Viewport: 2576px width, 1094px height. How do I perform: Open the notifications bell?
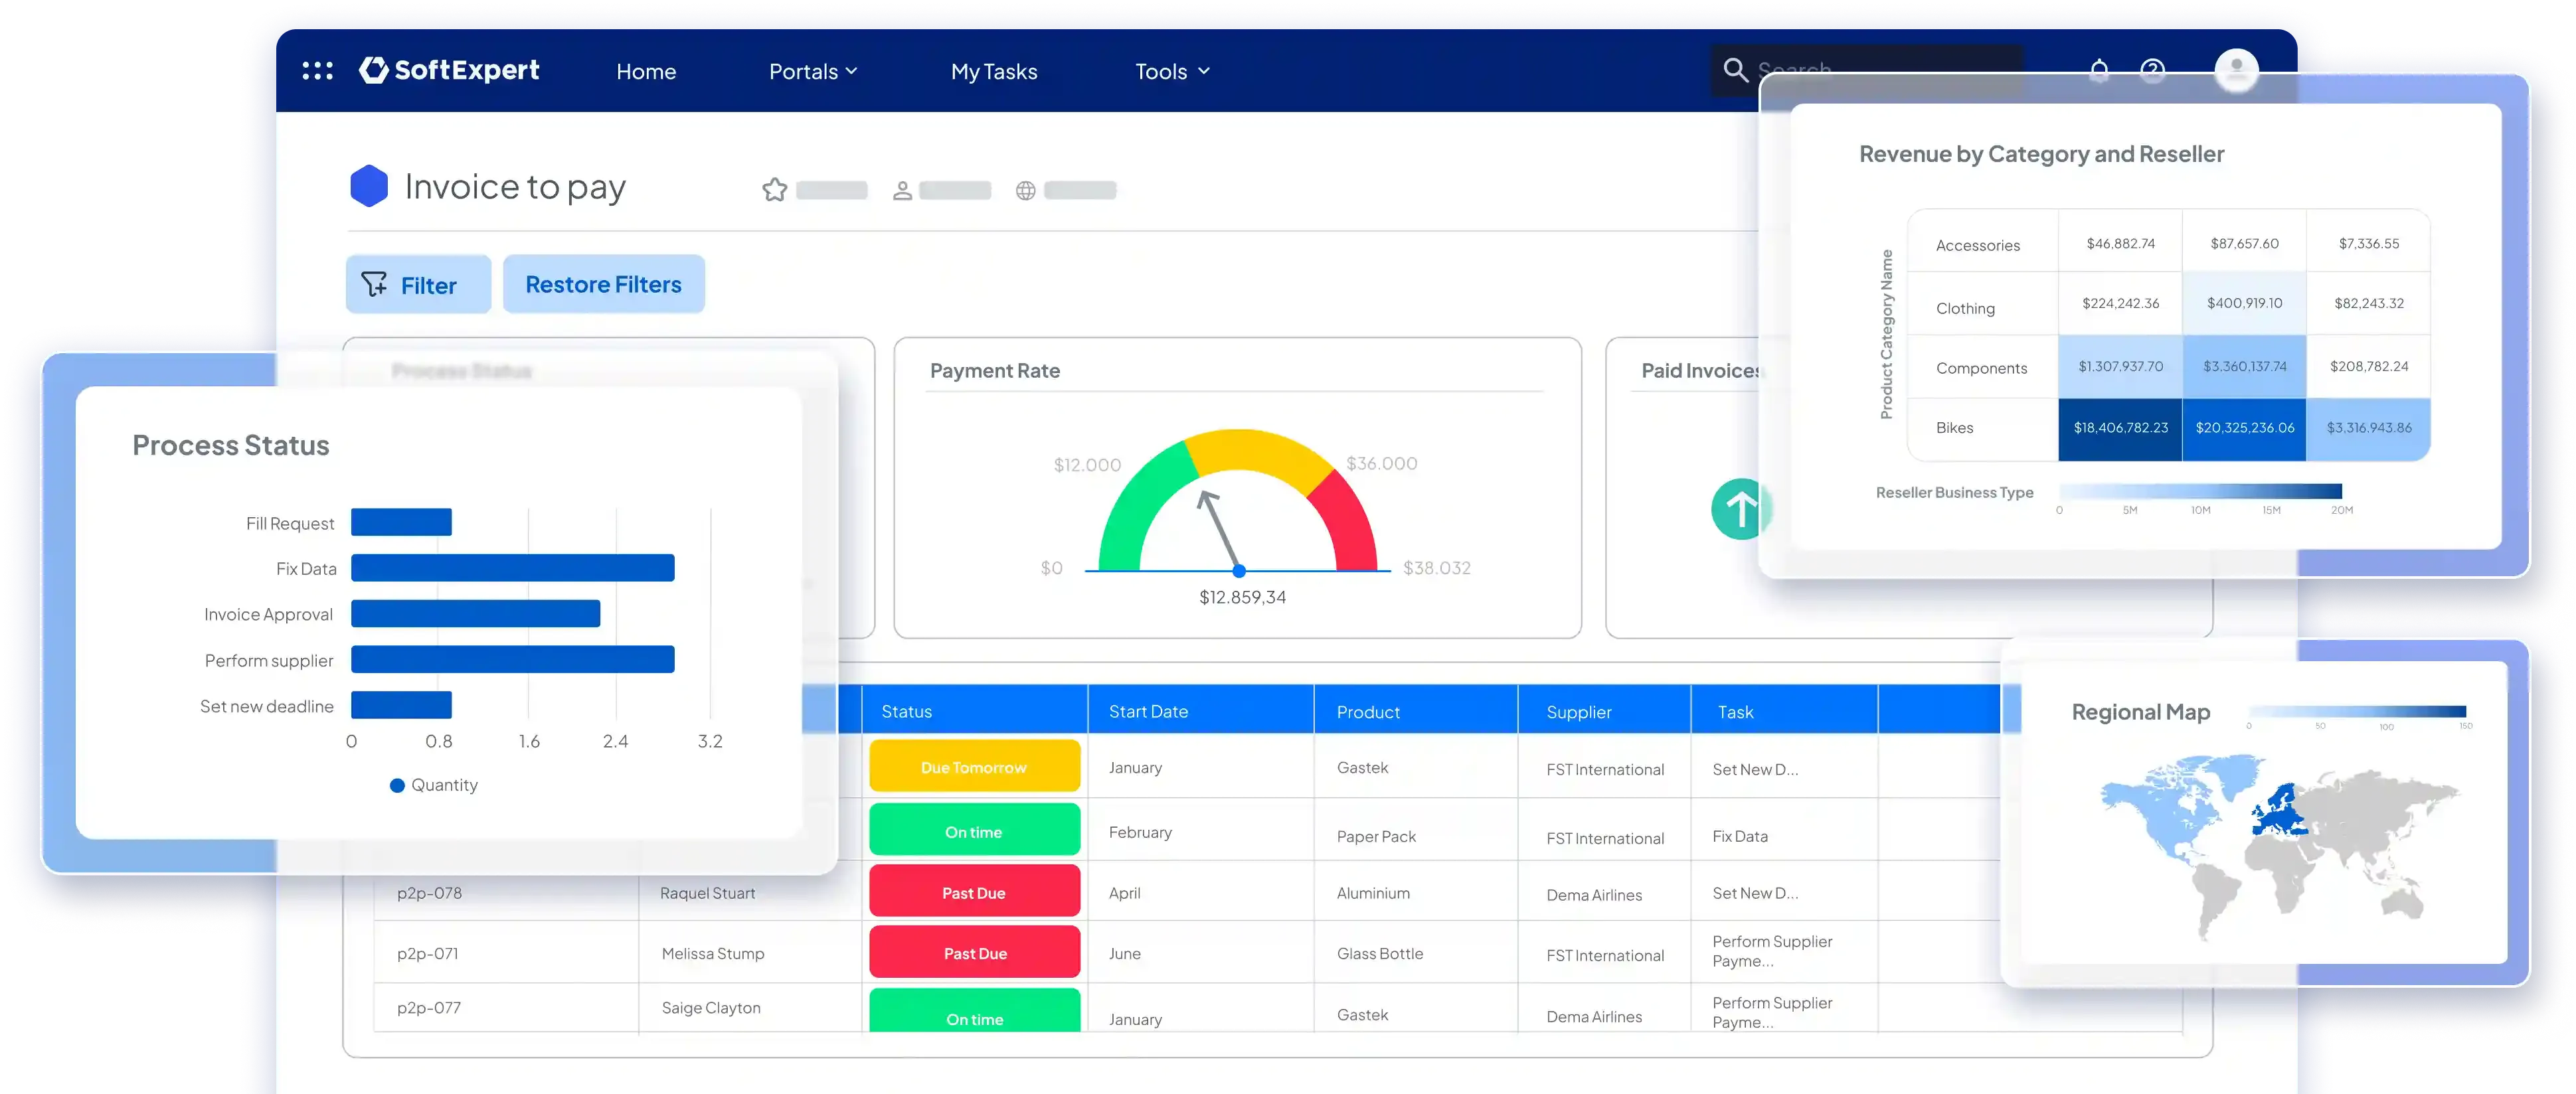tap(2099, 70)
